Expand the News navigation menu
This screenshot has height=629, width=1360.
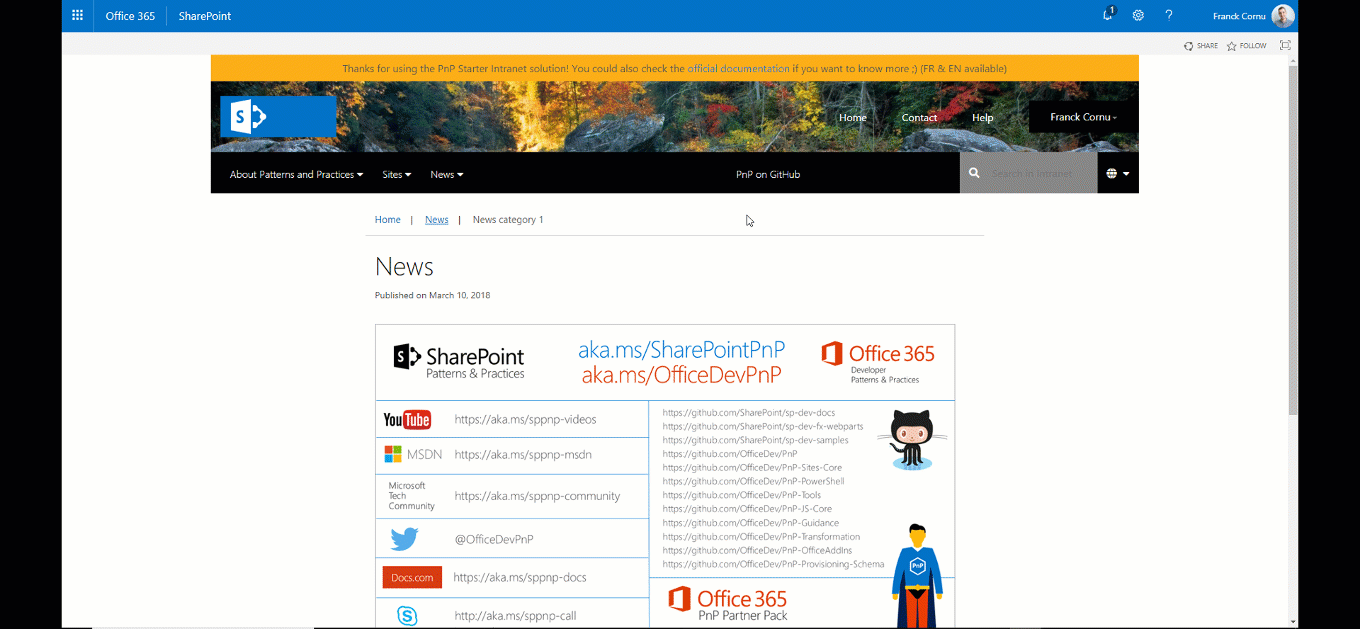(x=446, y=174)
